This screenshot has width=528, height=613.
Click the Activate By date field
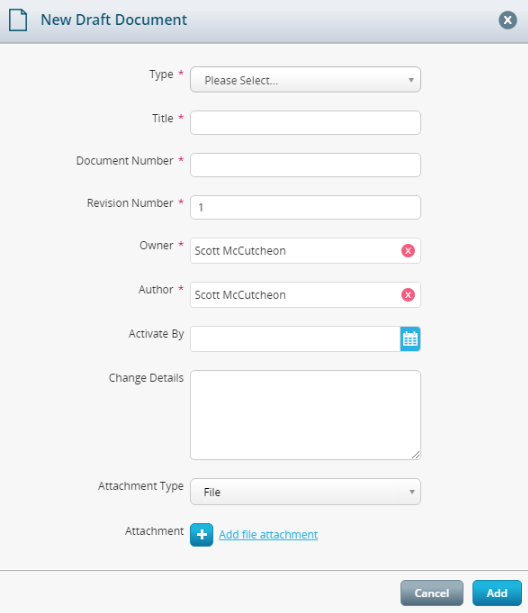[295, 339]
